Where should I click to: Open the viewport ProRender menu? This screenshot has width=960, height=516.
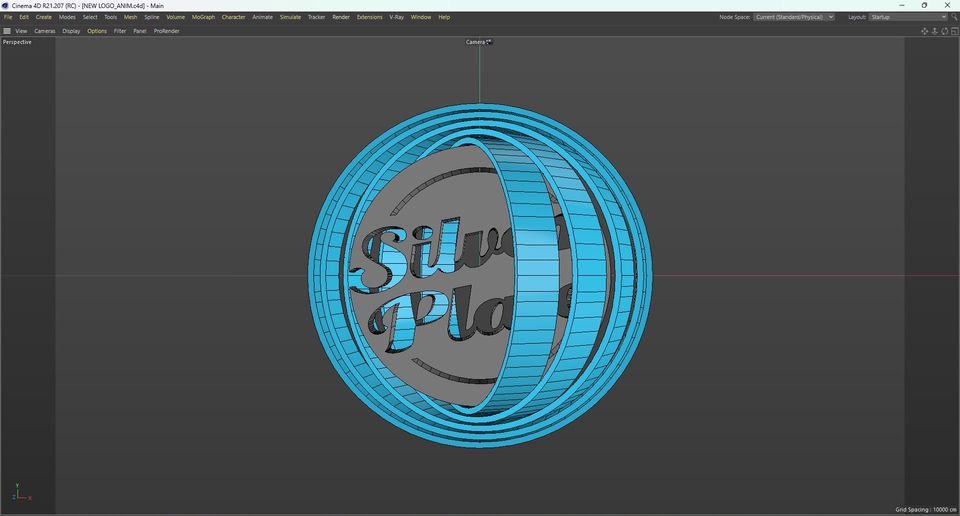point(167,31)
